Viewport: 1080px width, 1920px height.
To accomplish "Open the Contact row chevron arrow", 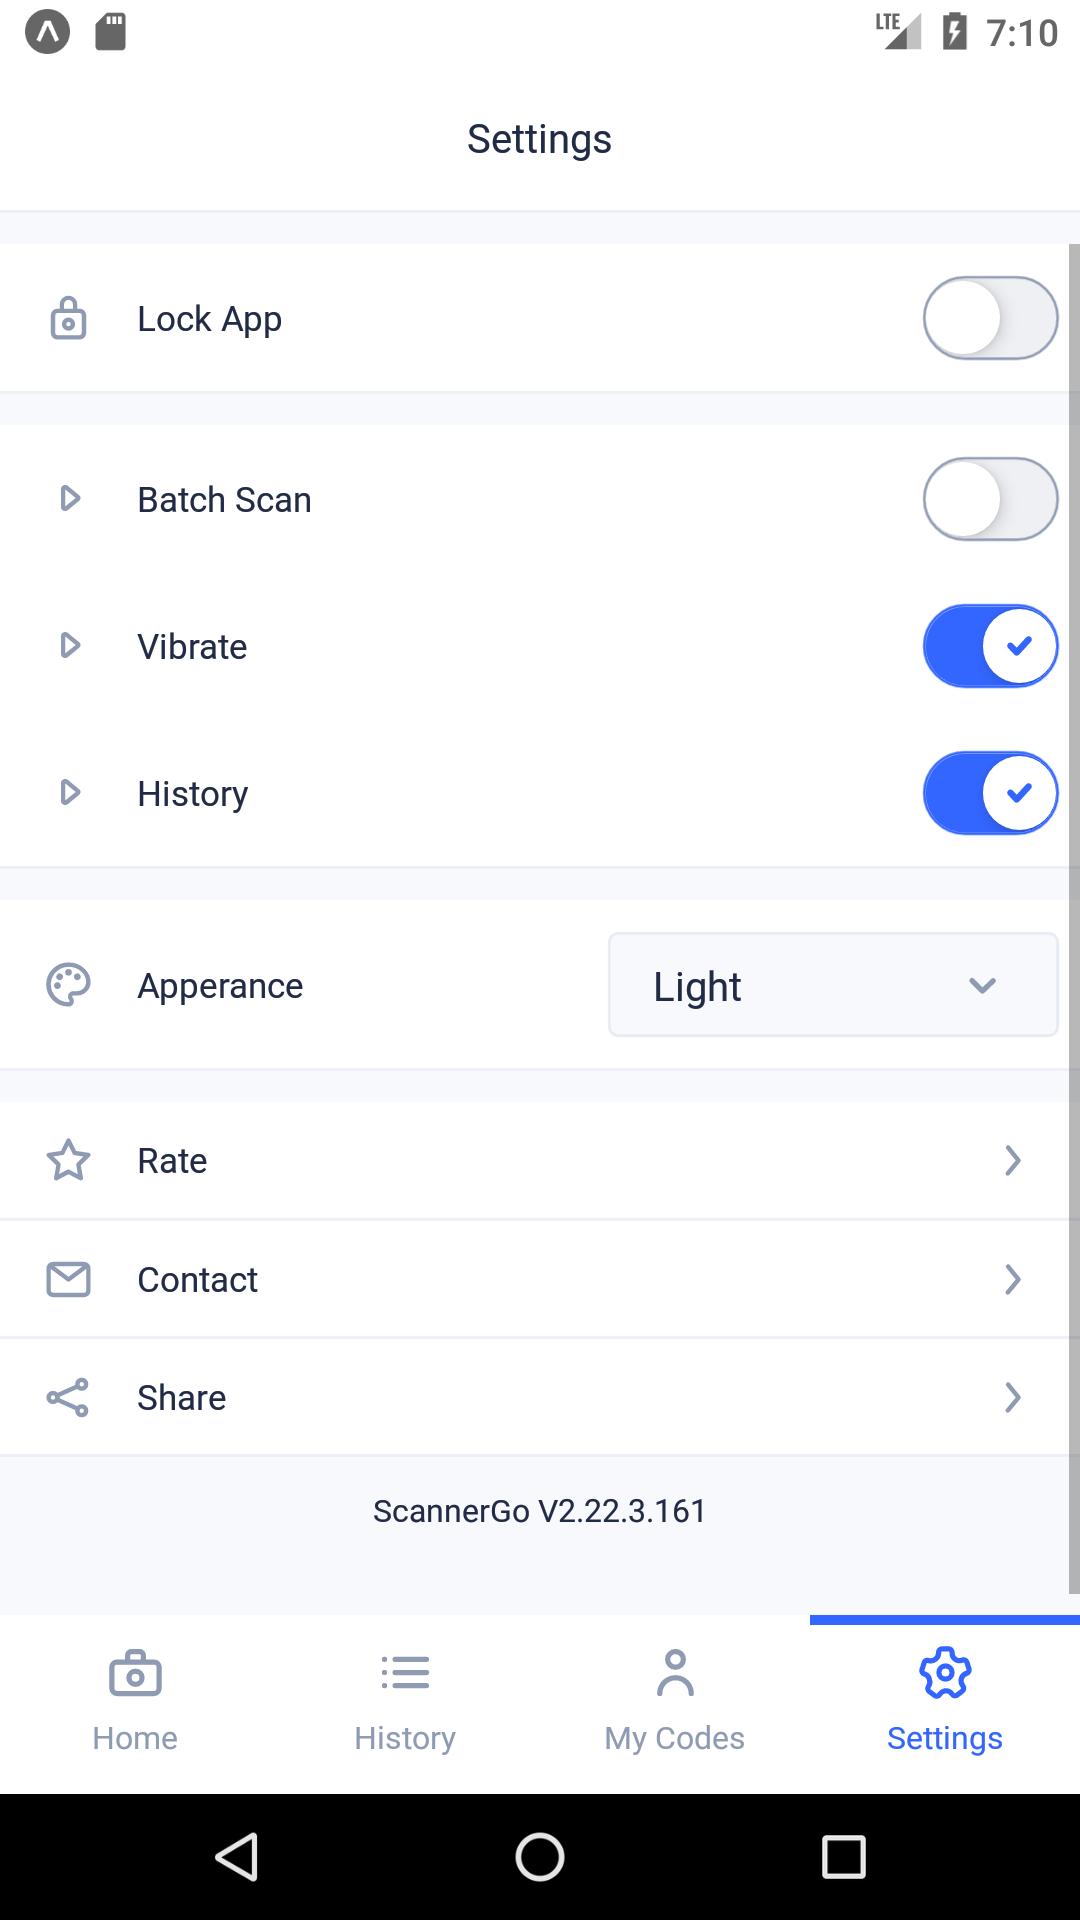I will pyautogui.click(x=1012, y=1279).
